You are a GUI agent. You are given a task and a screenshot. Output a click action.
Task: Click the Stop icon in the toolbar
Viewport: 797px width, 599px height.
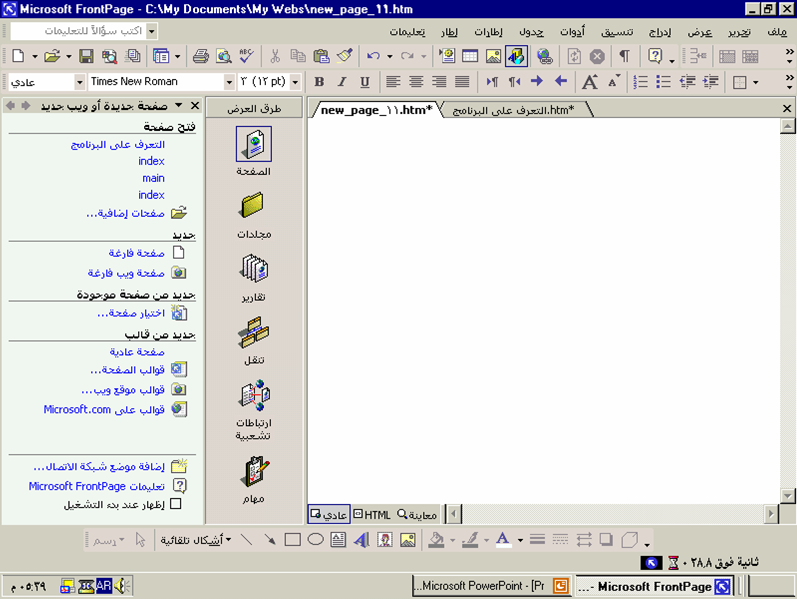(597, 56)
